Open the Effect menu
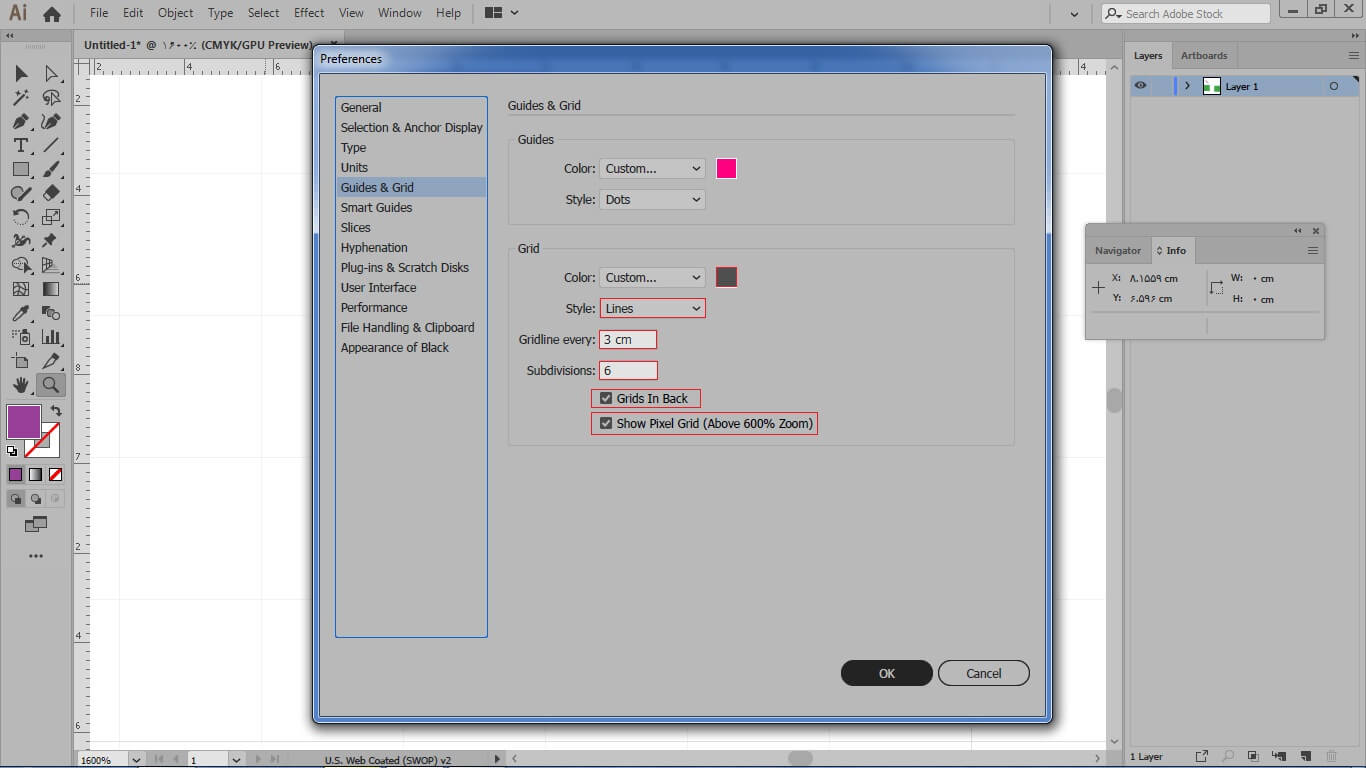Screen dimensions: 1366x768 click(309, 13)
